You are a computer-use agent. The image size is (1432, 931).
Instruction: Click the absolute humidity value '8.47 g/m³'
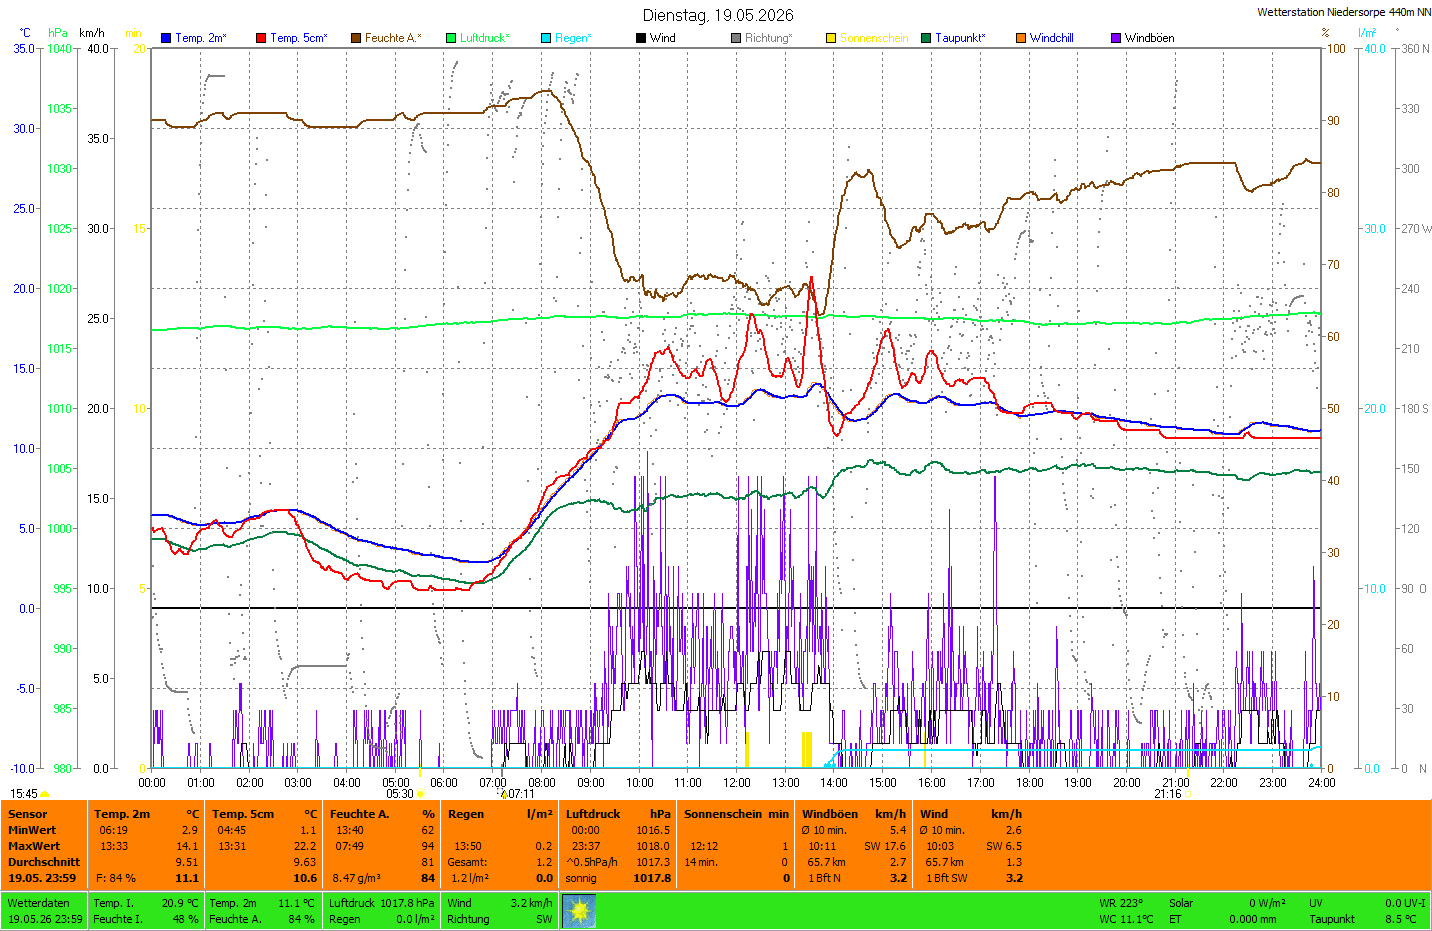coord(356,878)
